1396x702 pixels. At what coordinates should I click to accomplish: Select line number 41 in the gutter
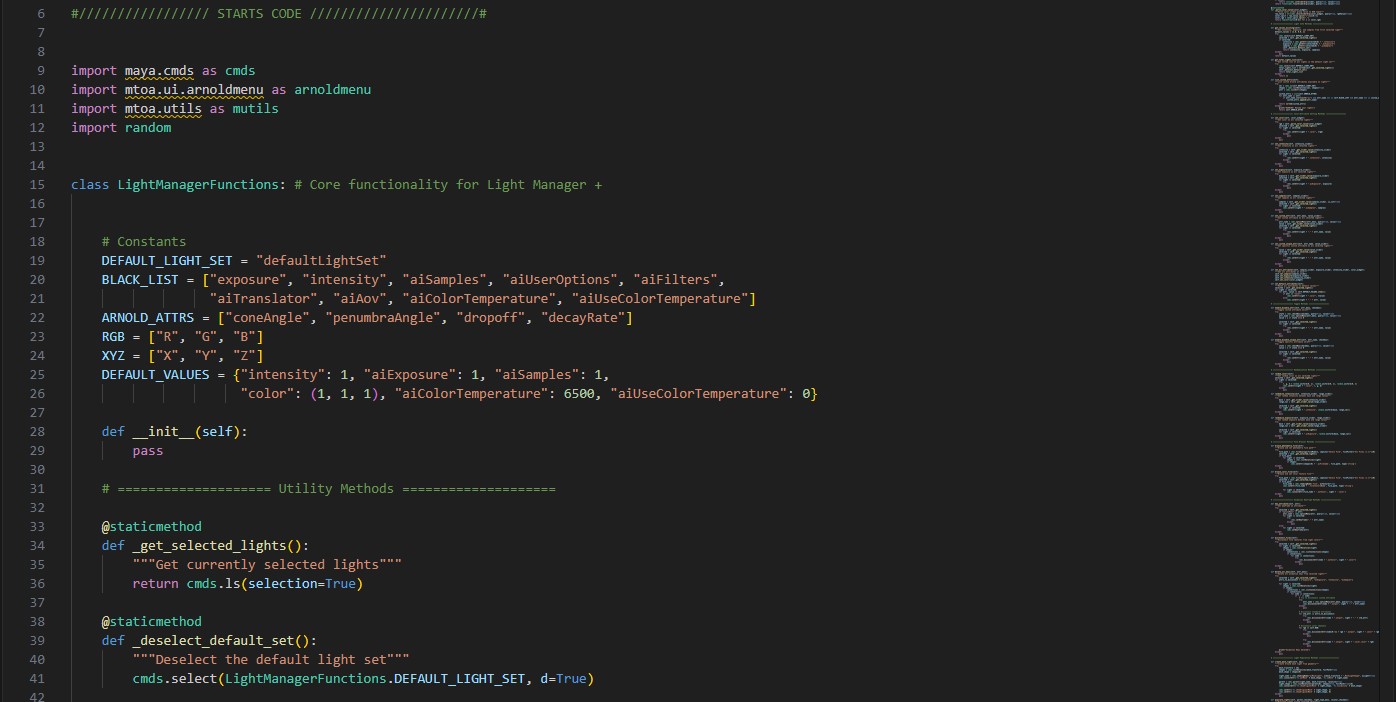[x=37, y=678]
